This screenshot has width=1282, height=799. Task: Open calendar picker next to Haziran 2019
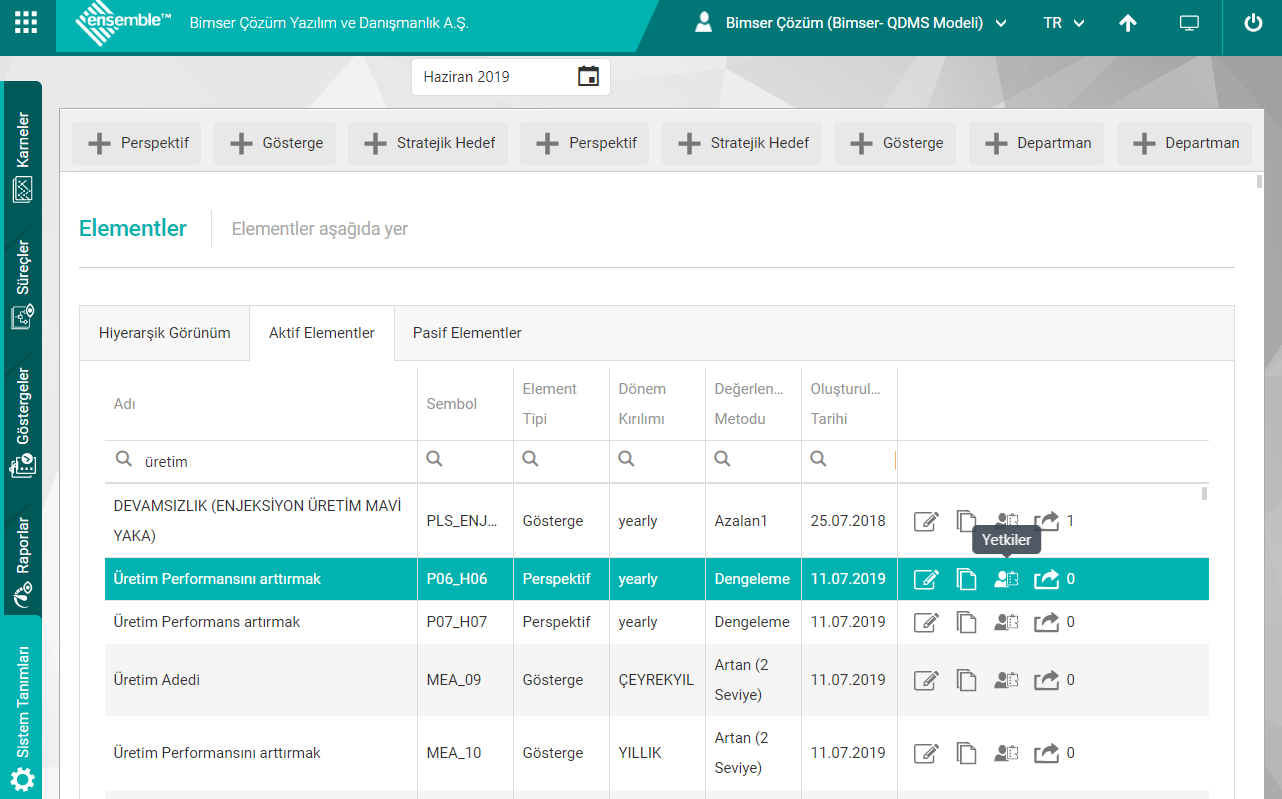tap(588, 76)
